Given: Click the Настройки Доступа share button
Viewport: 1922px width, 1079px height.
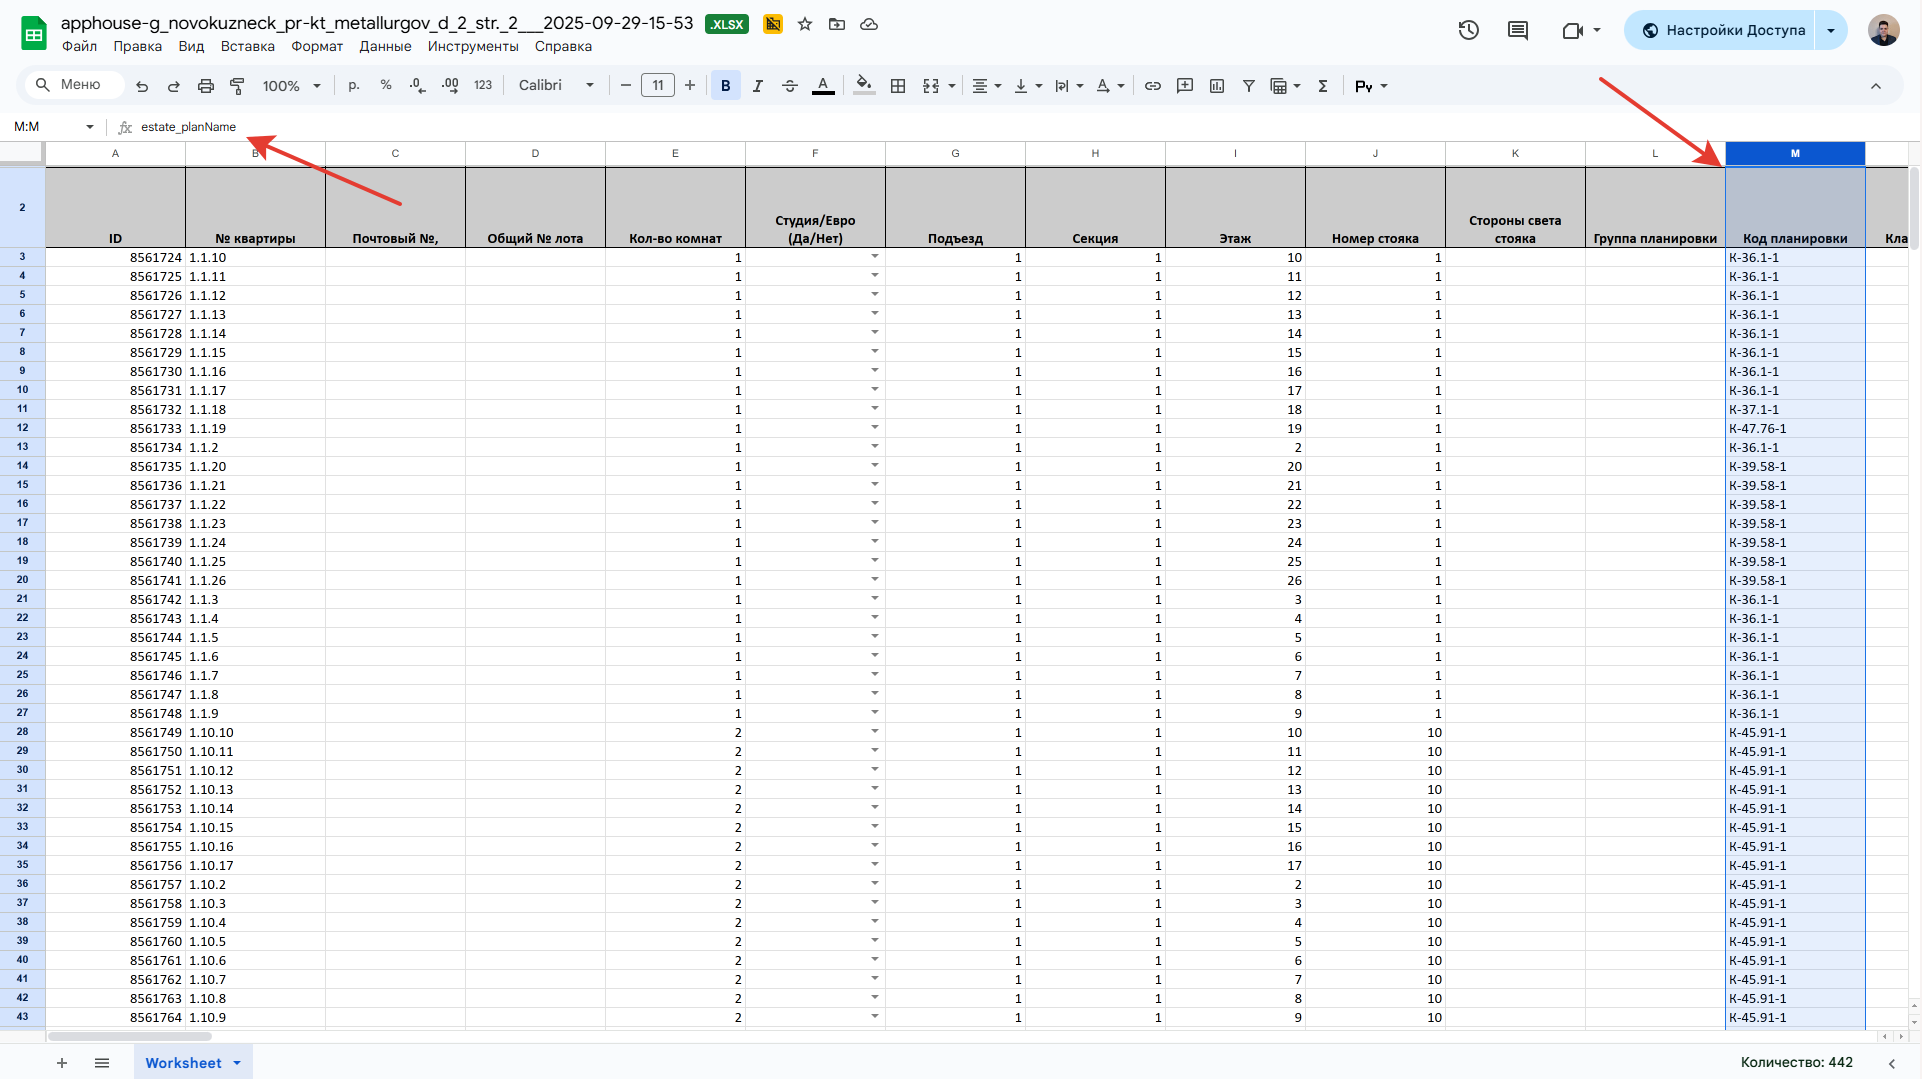Looking at the screenshot, I should [1724, 30].
